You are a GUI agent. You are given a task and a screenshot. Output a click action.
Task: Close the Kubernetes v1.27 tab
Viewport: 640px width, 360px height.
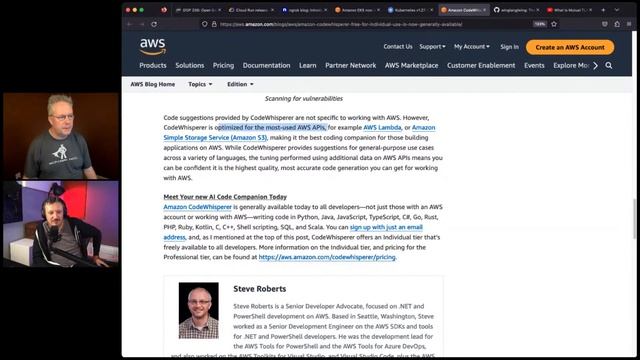[x=431, y=10]
